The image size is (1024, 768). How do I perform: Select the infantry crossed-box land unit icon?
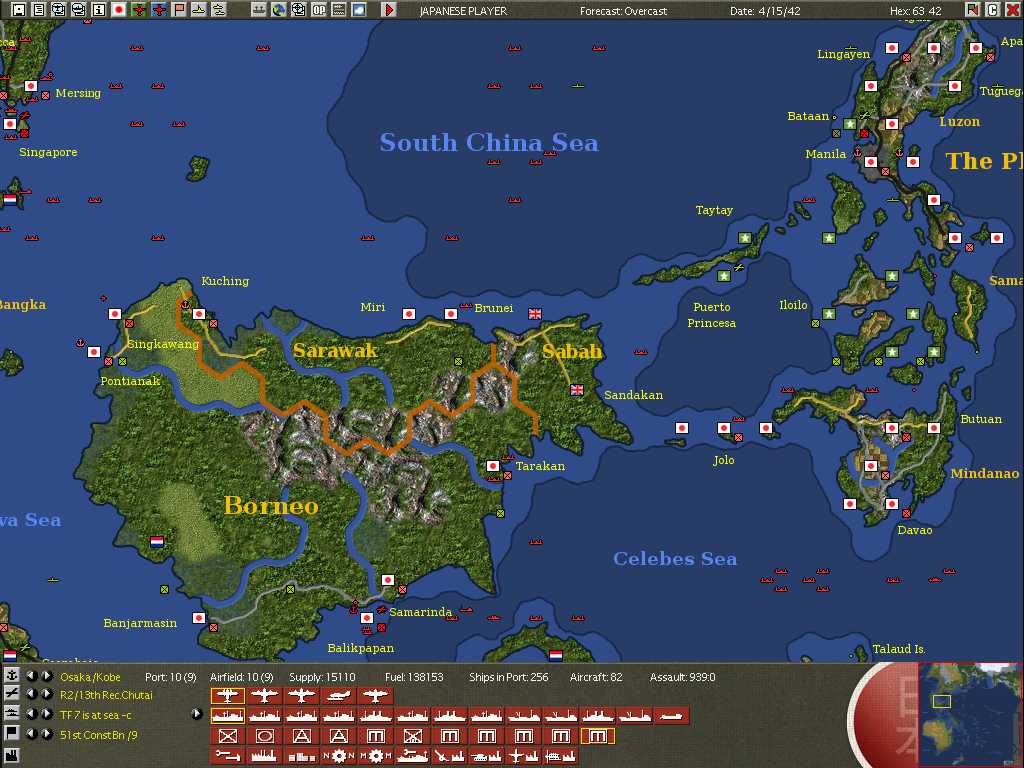click(228, 736)
